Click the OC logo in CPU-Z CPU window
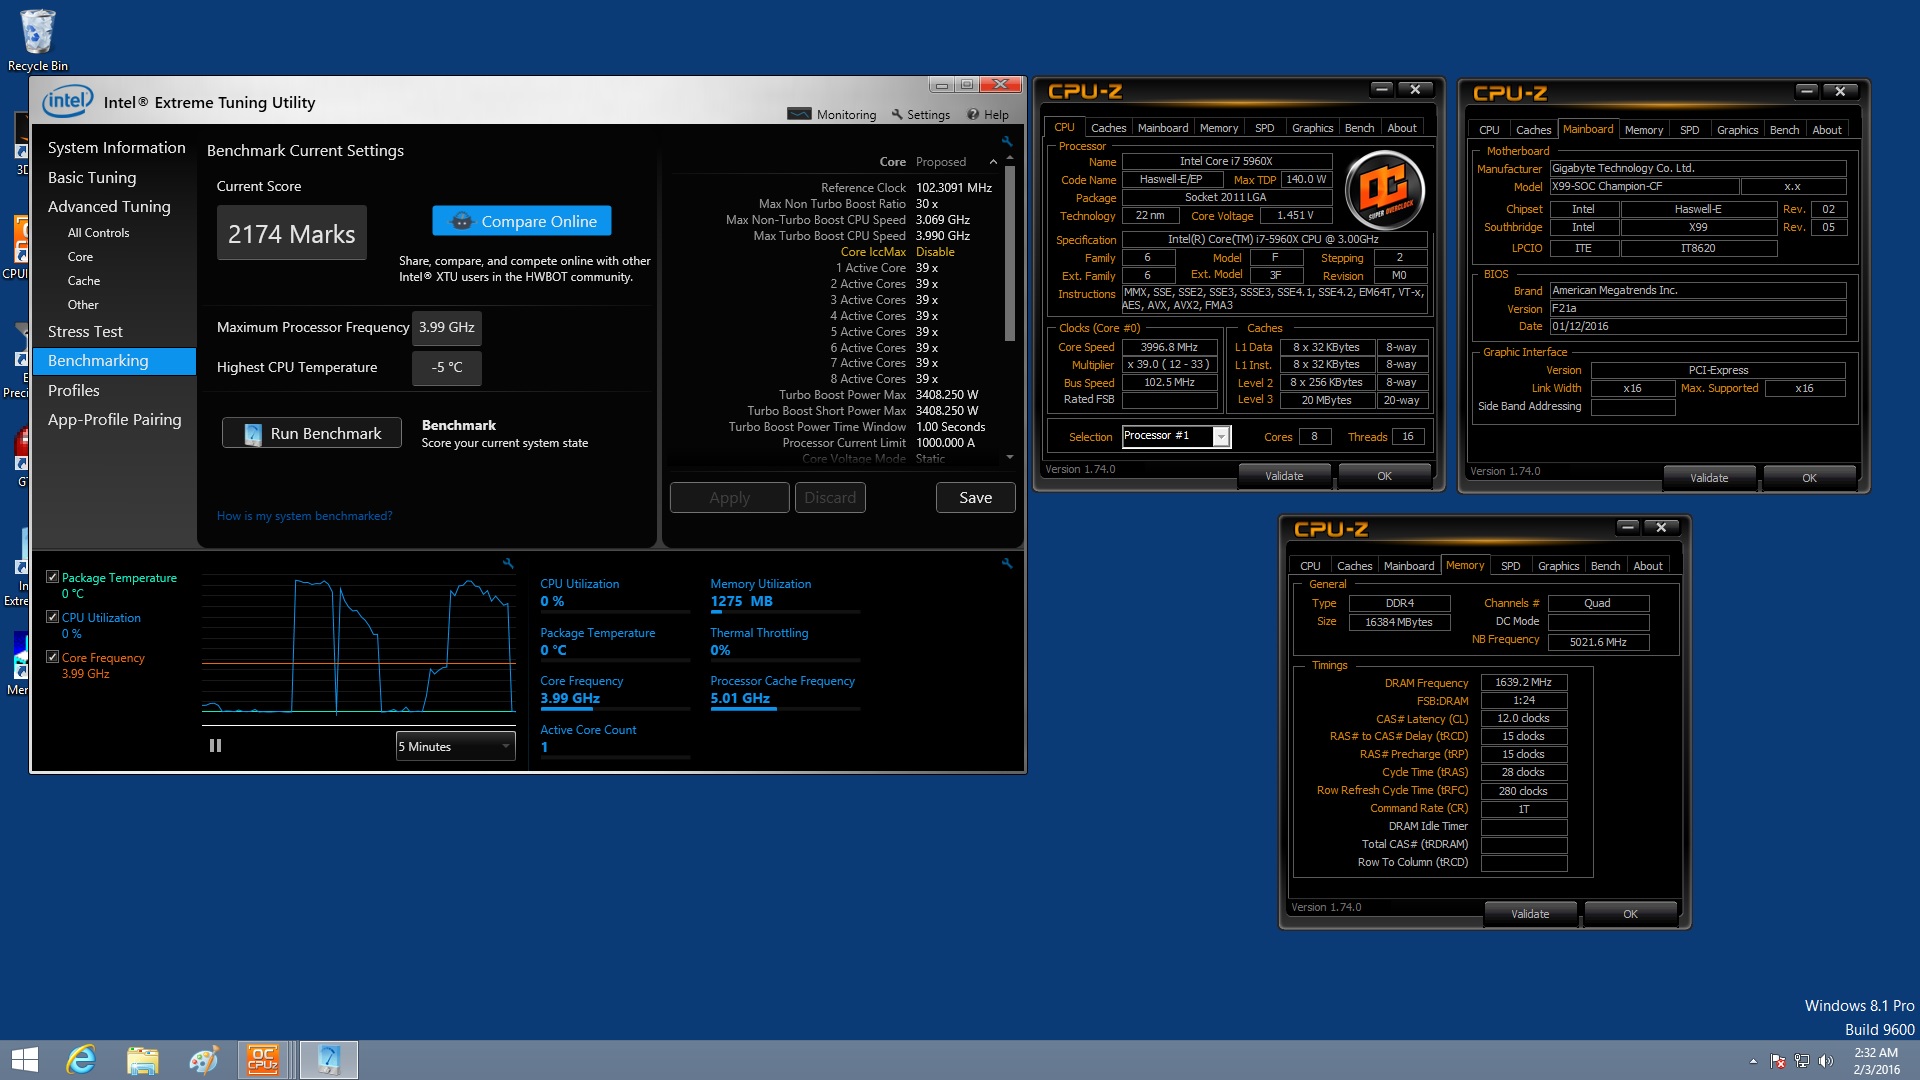1920x1080 pixels. (x=1384, y=190)
